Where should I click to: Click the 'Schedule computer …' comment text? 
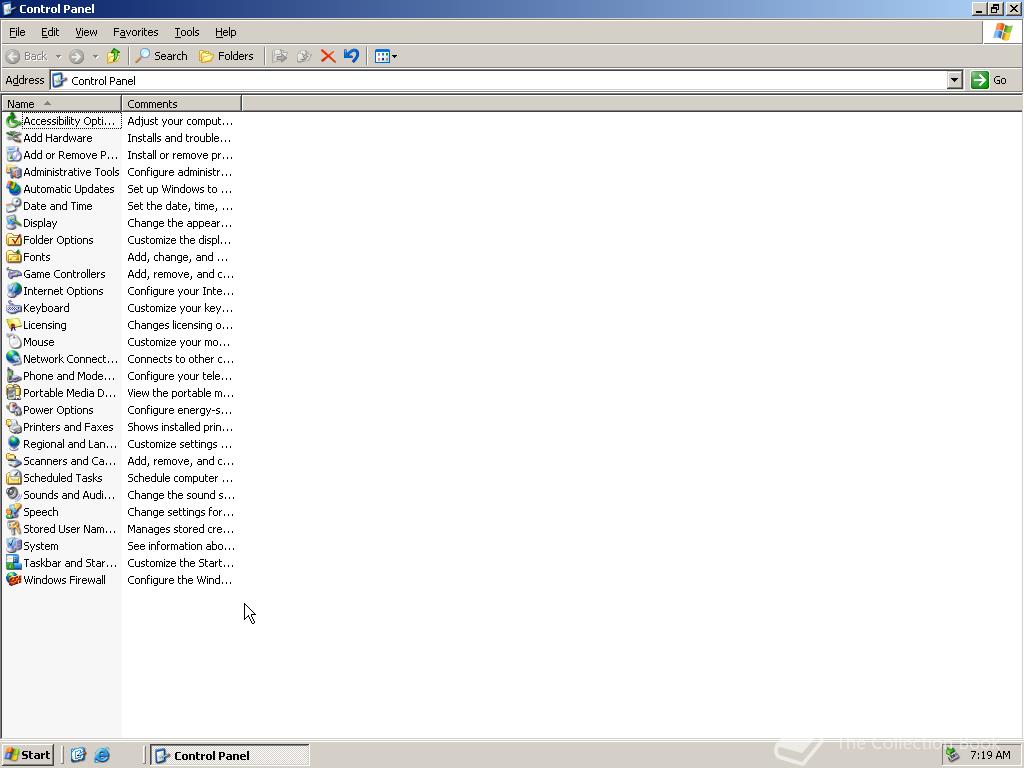pyautogui.click(x=180, y=478)
